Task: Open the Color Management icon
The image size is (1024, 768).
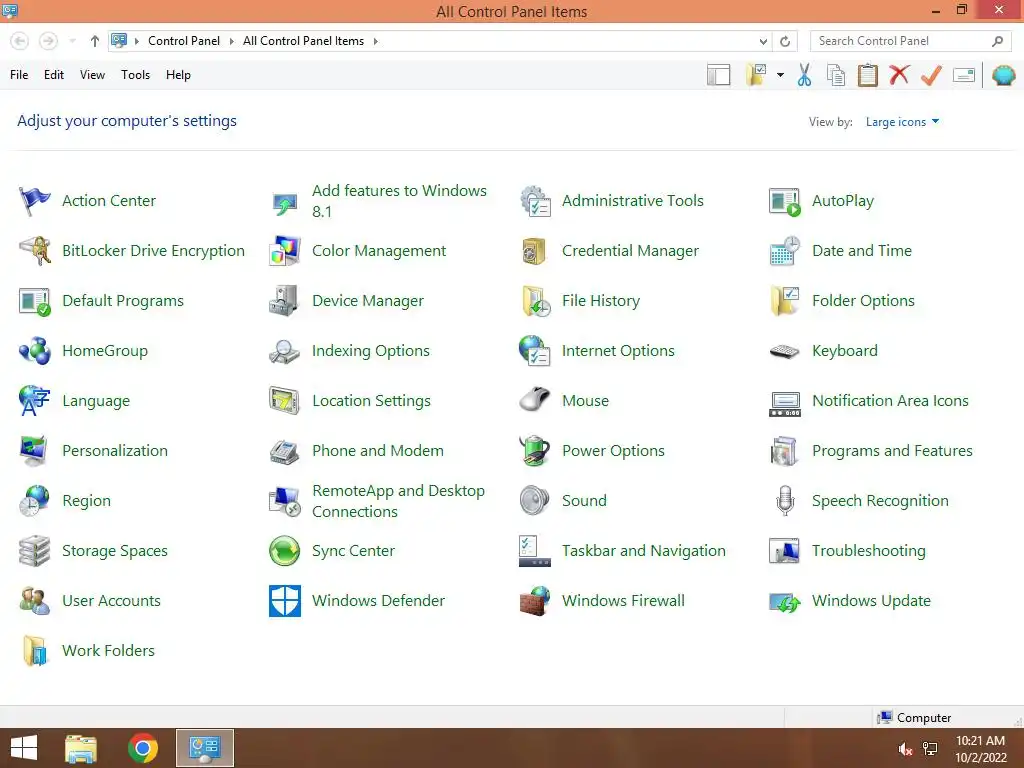Action: 285,251
